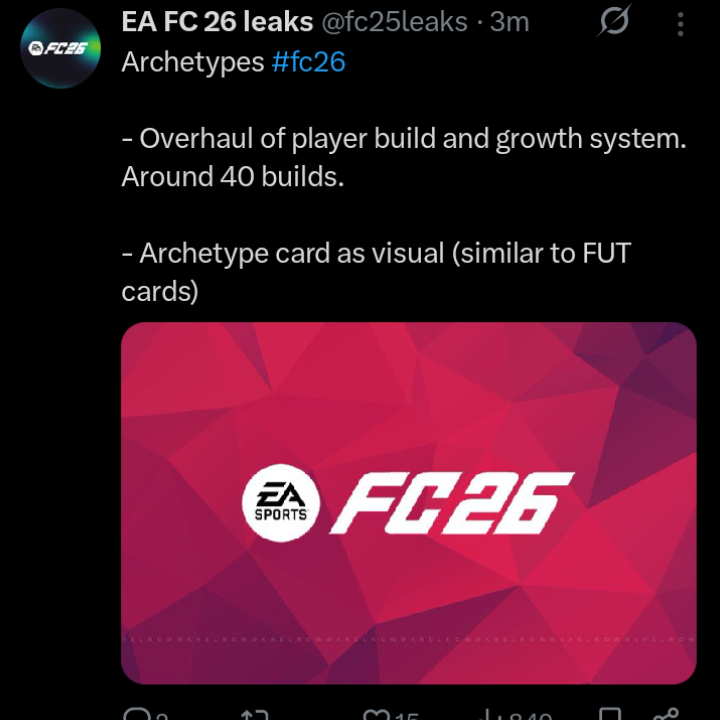Open the EA FC 26 leaks profile avatar
Screen dimensions: 720x720
pos(56,49)
